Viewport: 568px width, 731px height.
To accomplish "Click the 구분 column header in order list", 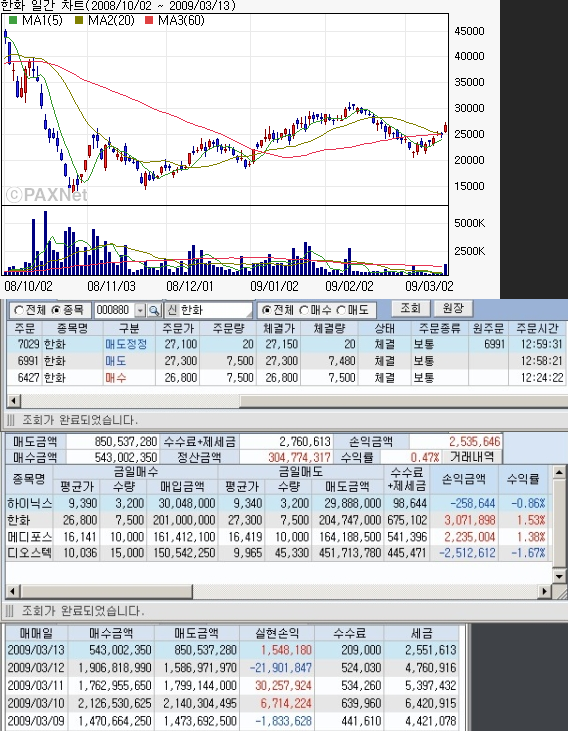I will pos(129,328).
